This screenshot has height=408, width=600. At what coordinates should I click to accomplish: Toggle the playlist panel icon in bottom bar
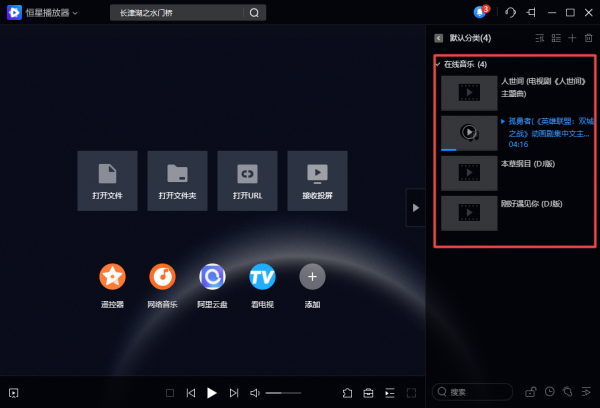[x=390, y=393]
